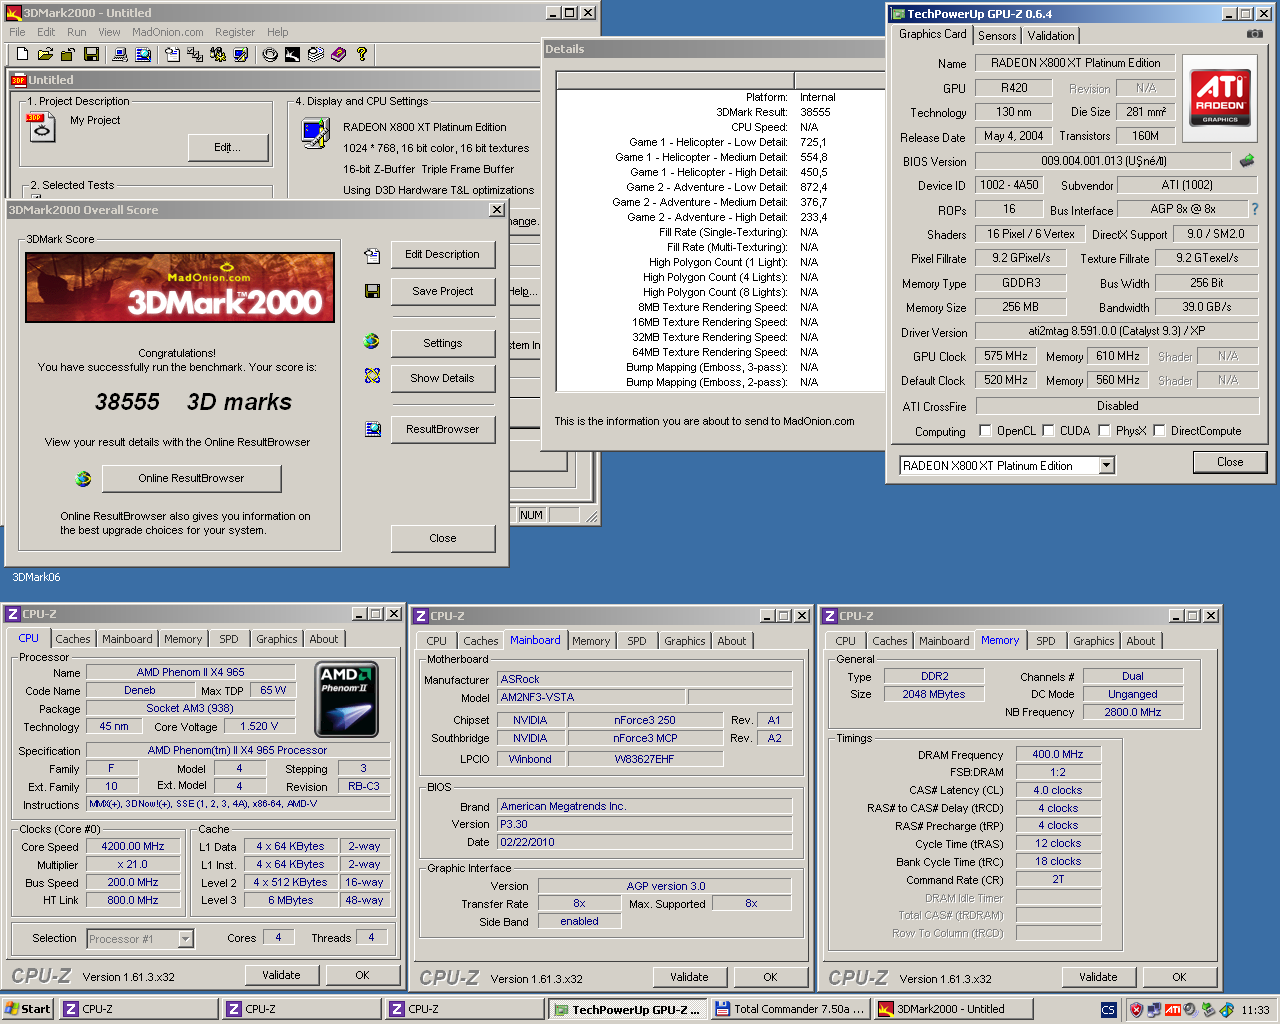The height and width of the screenshot is (1024, 1280).
Task: Open the File menu in 3DMark2000
Action: [x=17, y=32]
